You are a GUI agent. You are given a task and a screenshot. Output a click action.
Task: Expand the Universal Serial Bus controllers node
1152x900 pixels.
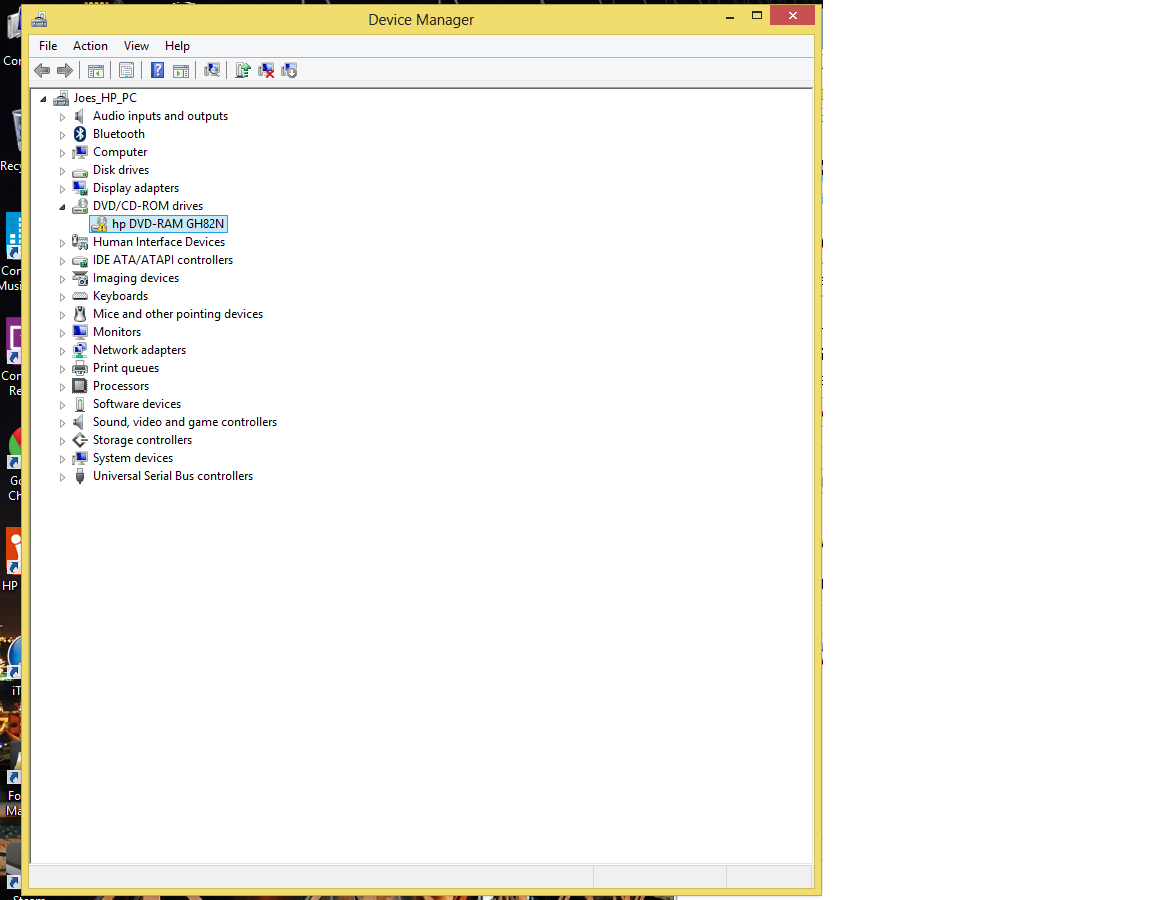62,476
